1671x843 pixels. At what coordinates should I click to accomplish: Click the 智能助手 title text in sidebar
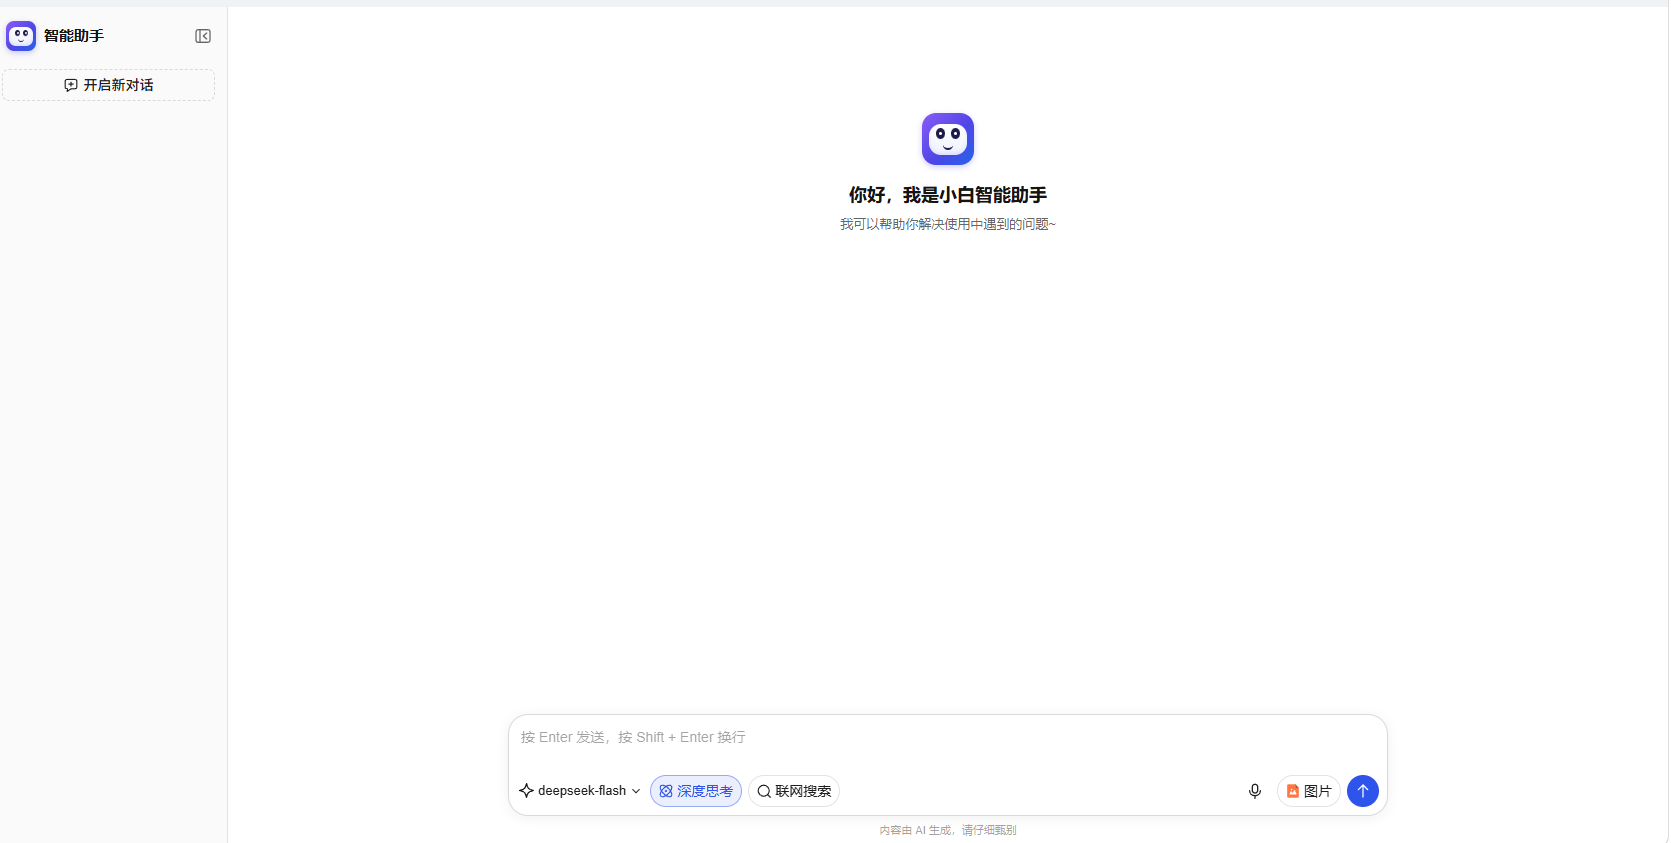(74, 36)
